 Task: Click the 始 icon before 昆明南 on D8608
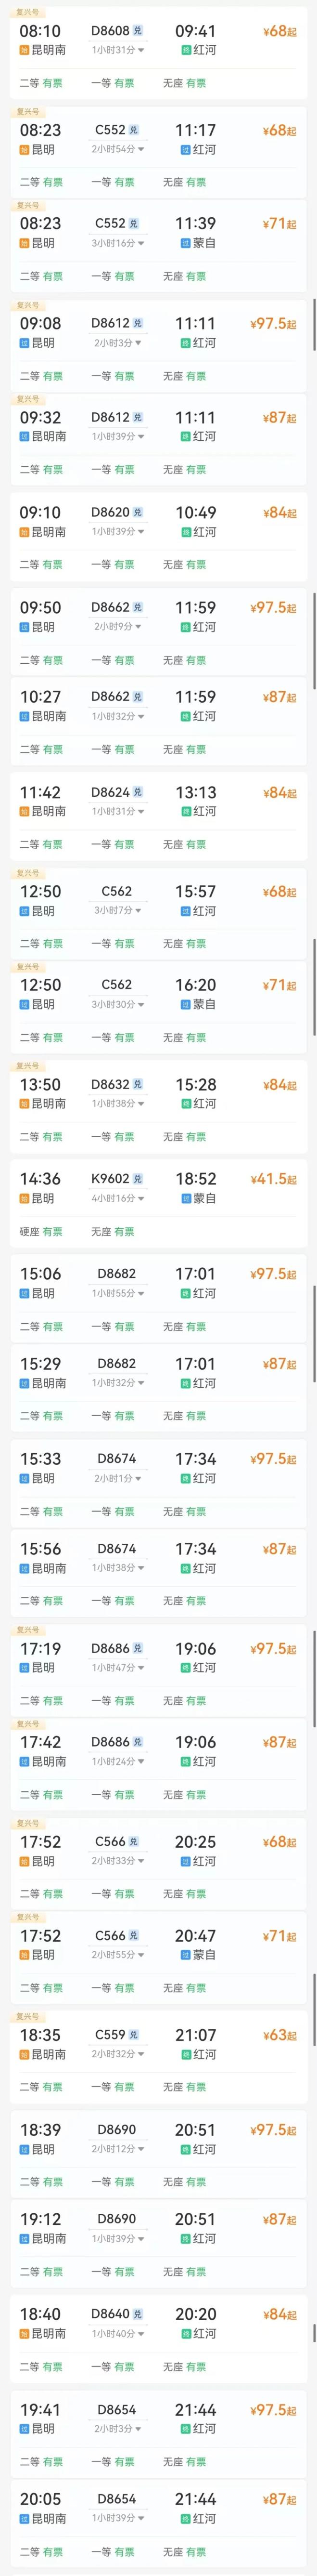(25, 50)
